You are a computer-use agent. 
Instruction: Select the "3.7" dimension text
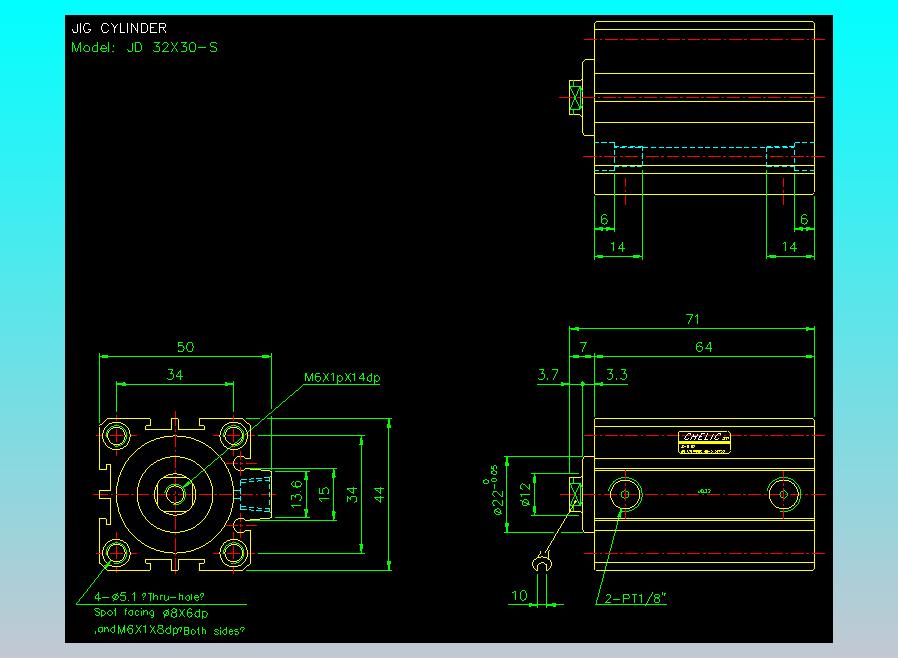548,375
